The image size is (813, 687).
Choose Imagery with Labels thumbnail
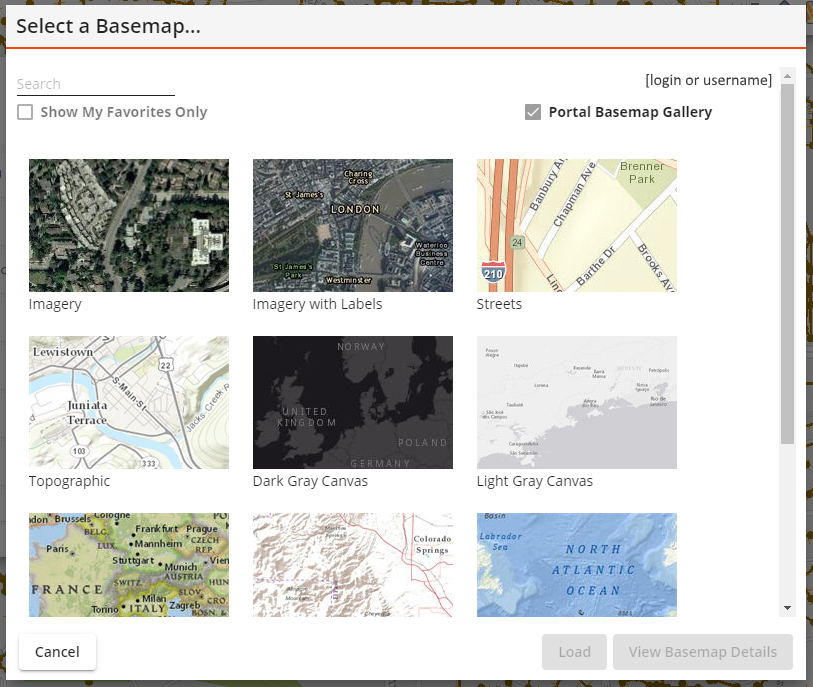(353, 225)
